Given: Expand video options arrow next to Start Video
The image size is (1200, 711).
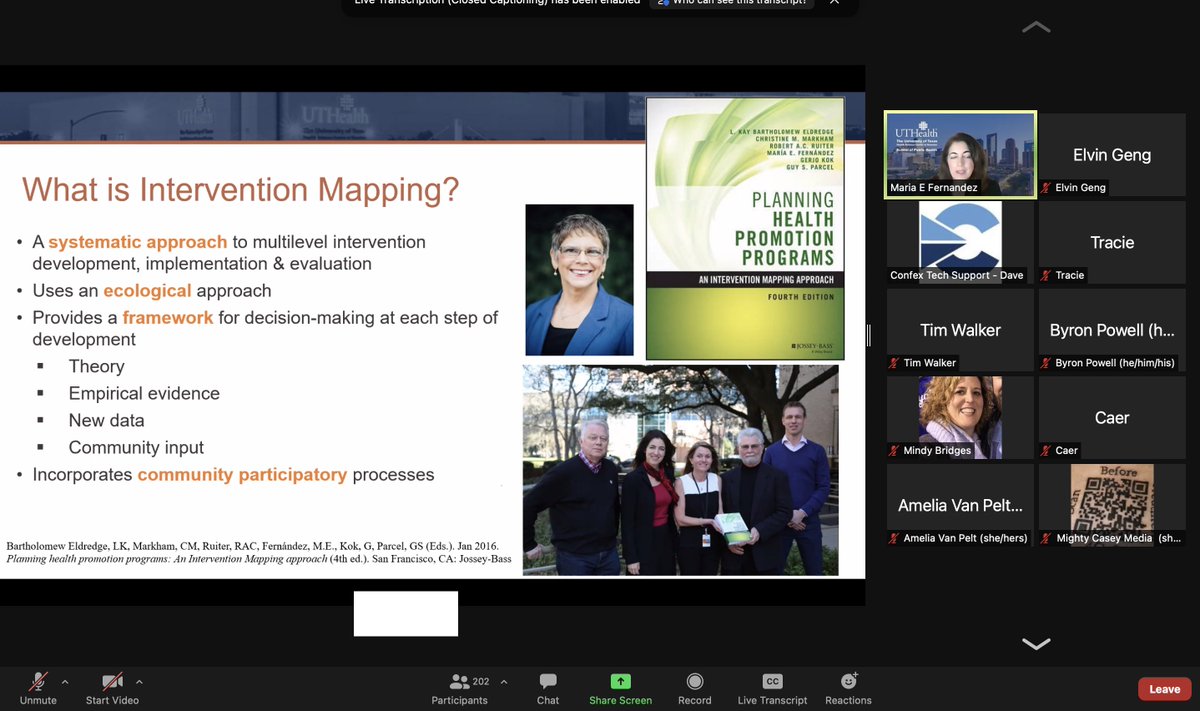Looking at the screenshot, I should coord(139,682).
